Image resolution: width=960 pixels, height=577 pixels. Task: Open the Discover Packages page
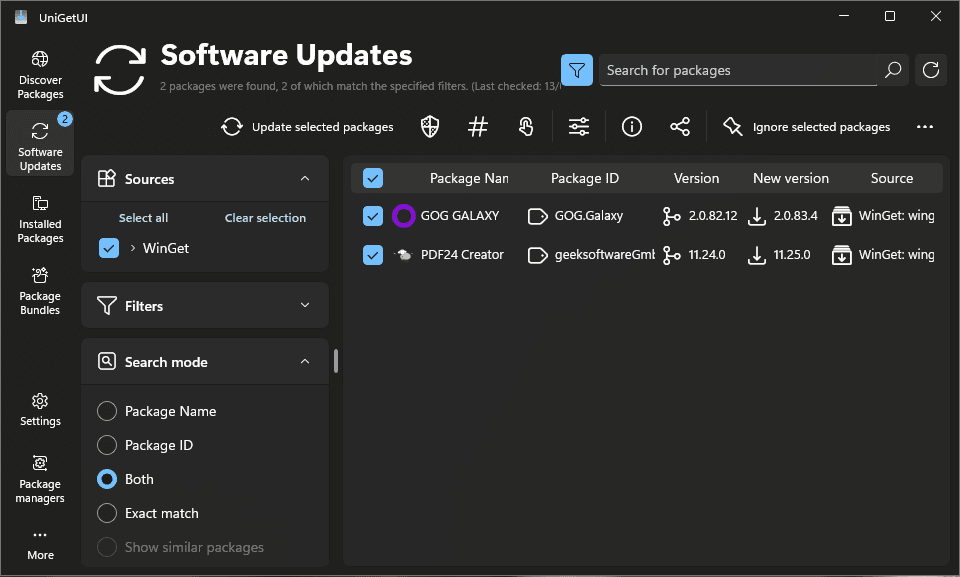(x=40, y=74)
